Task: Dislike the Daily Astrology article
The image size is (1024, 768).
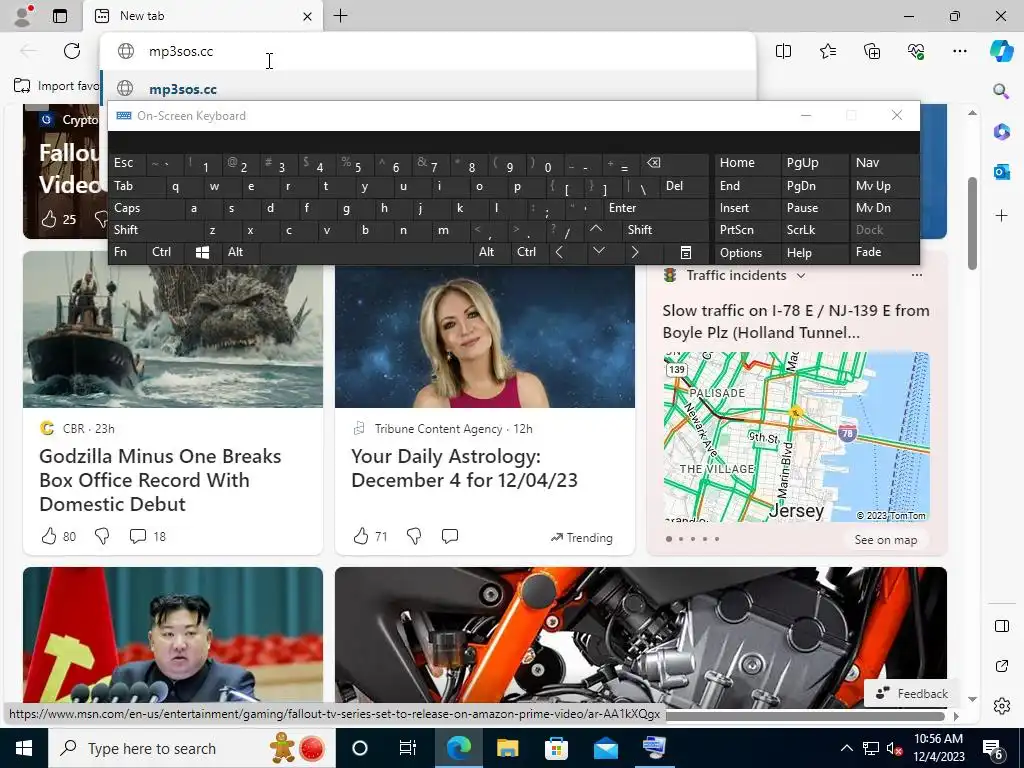Action: coord(414,536)
